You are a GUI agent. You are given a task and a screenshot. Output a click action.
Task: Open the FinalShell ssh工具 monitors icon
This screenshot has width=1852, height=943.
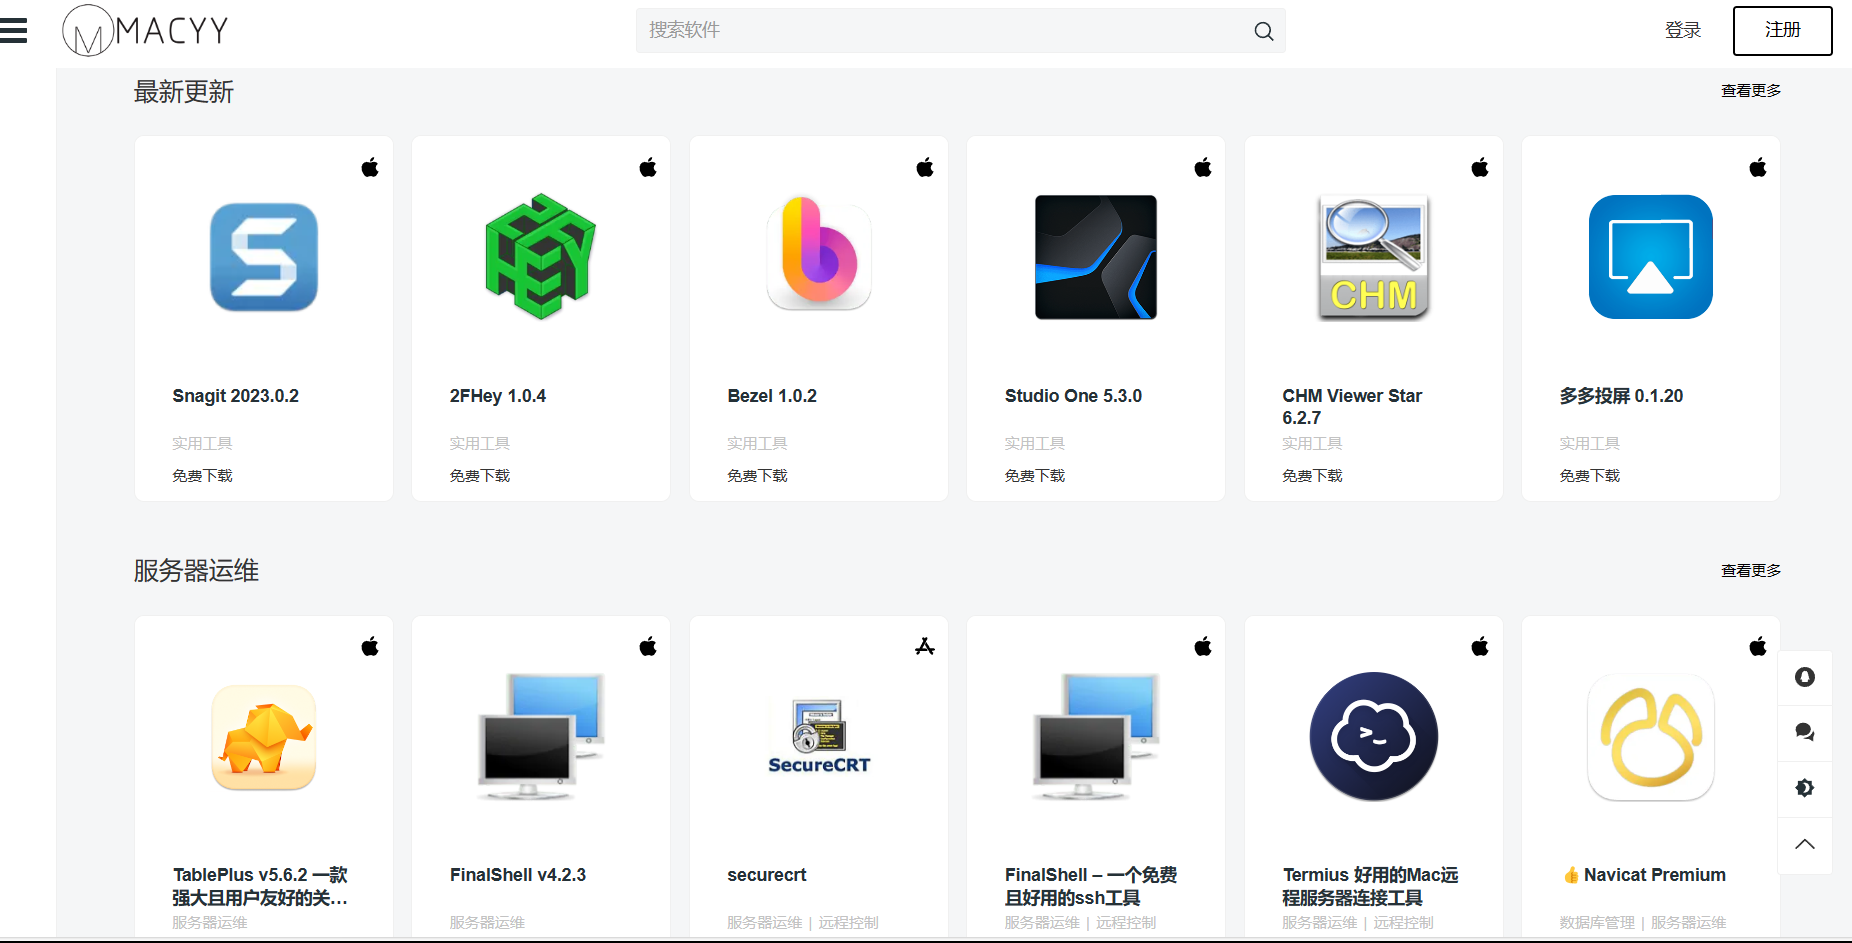coord(1096,737)
